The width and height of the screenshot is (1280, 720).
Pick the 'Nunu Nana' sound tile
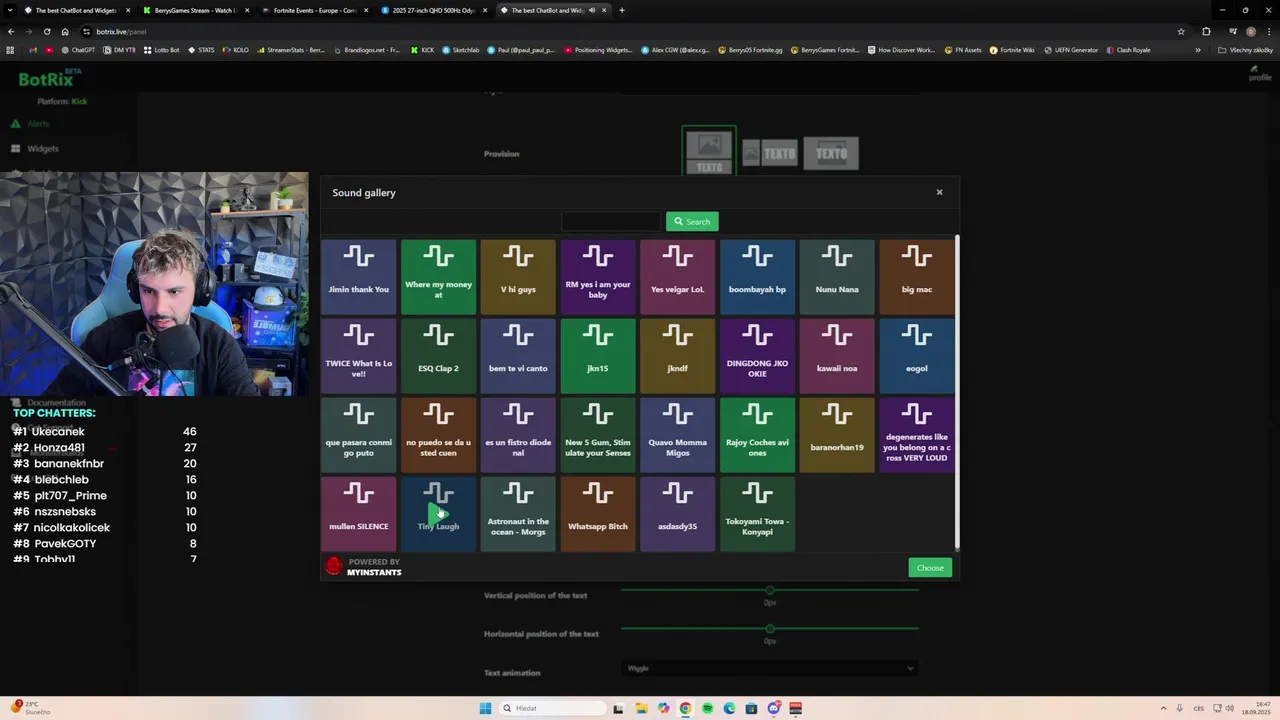[x=837, y=276]
